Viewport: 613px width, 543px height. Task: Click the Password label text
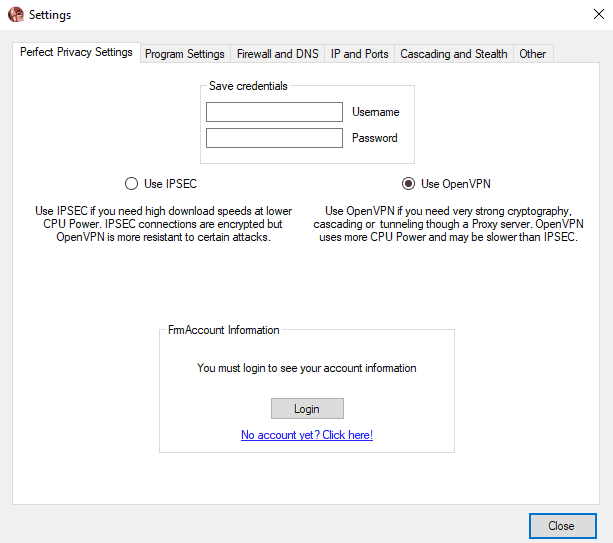coord(374,138)
